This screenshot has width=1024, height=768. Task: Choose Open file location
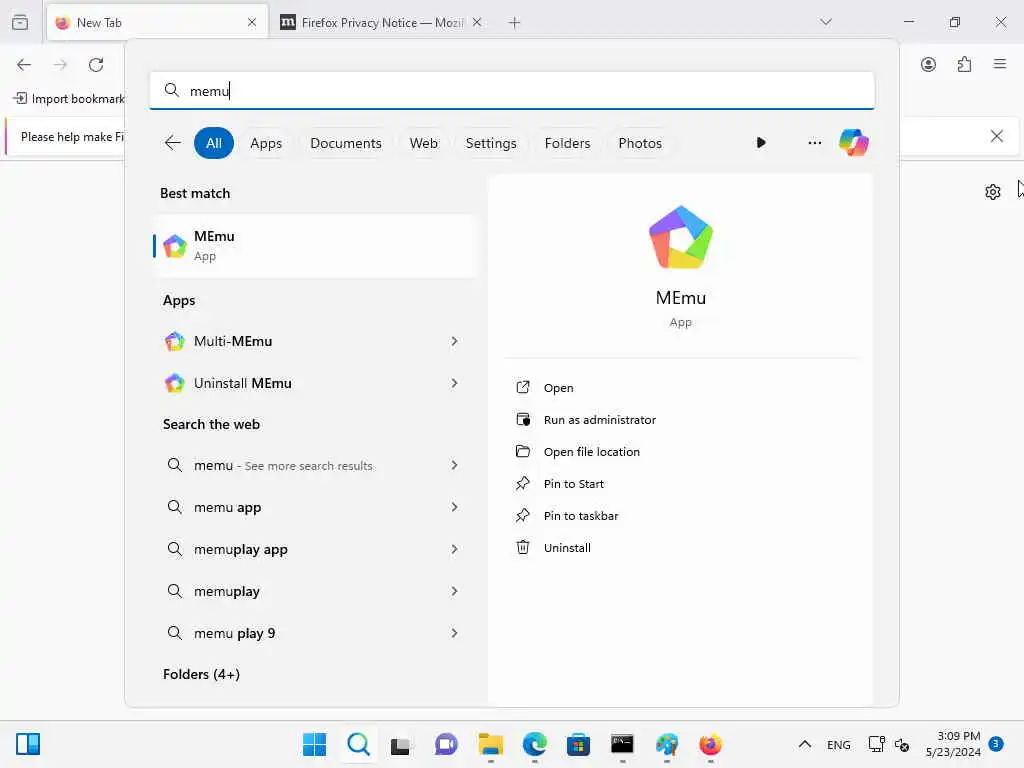coord(592,452)
